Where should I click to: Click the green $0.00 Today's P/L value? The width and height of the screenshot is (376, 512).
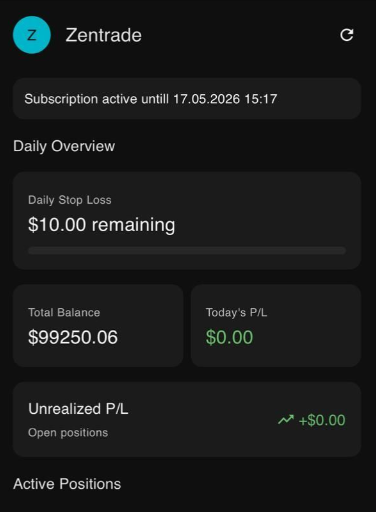click(229, 337)
